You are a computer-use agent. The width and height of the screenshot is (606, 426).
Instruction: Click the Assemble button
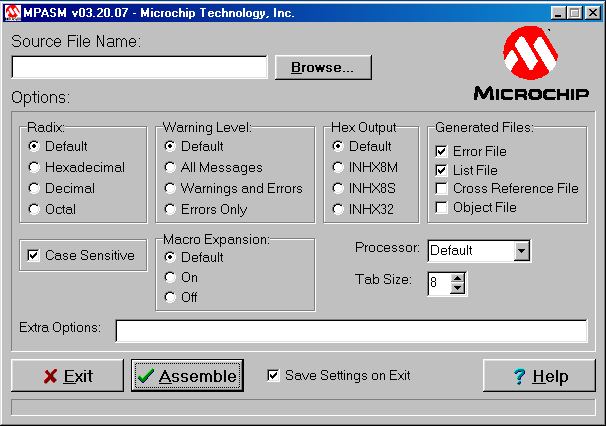pos(187,376)
